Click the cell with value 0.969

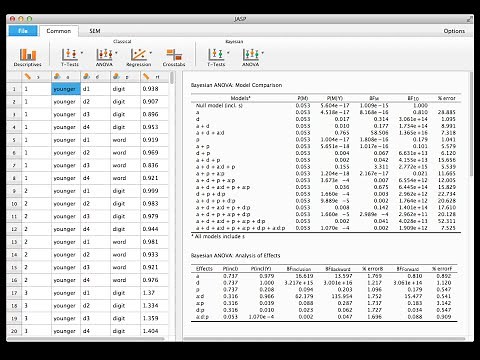pos(154,153)
